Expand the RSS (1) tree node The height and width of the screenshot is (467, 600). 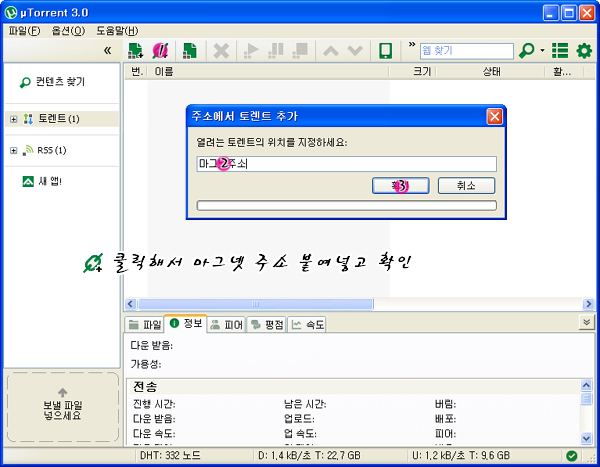tap(14, 150)
